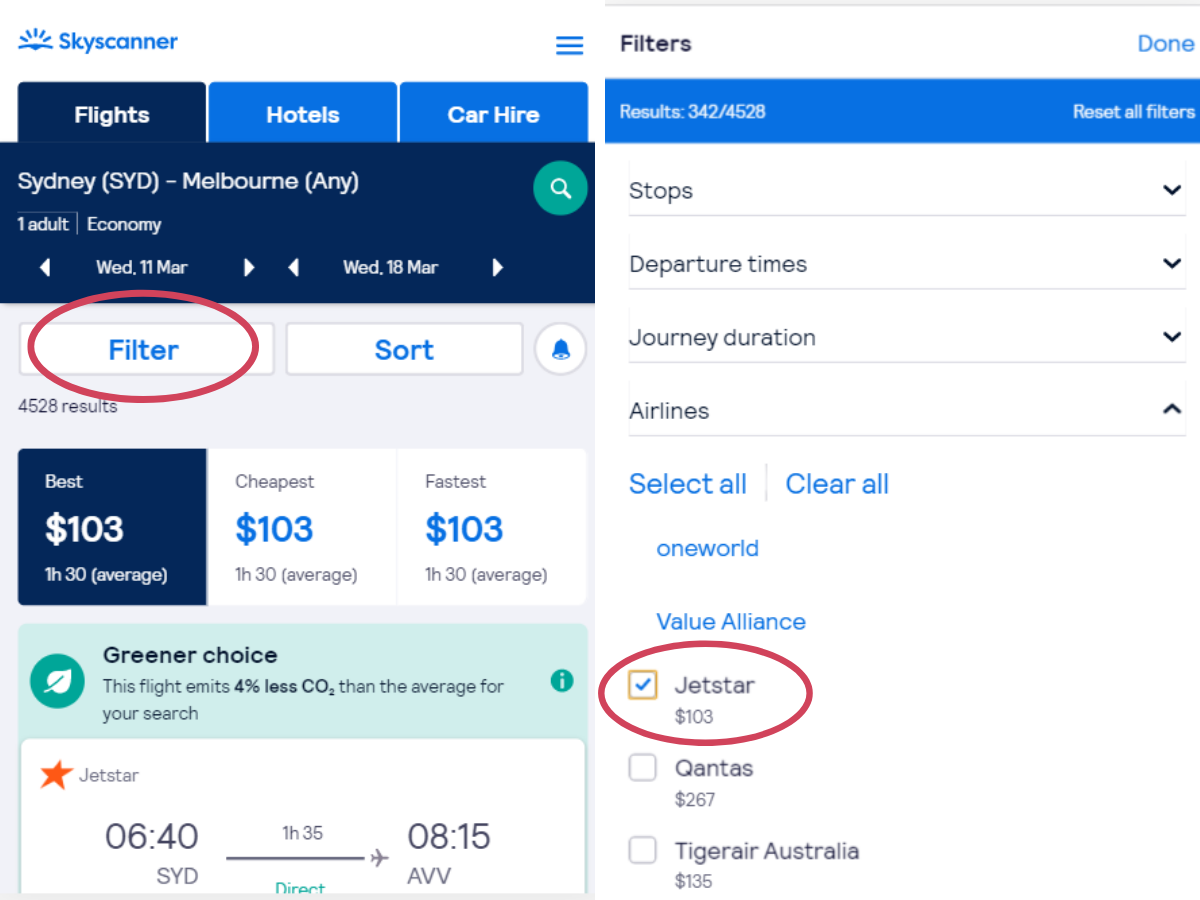Click Reset all filters link
1200x900 pixels.
click(x=1133, y=112)
